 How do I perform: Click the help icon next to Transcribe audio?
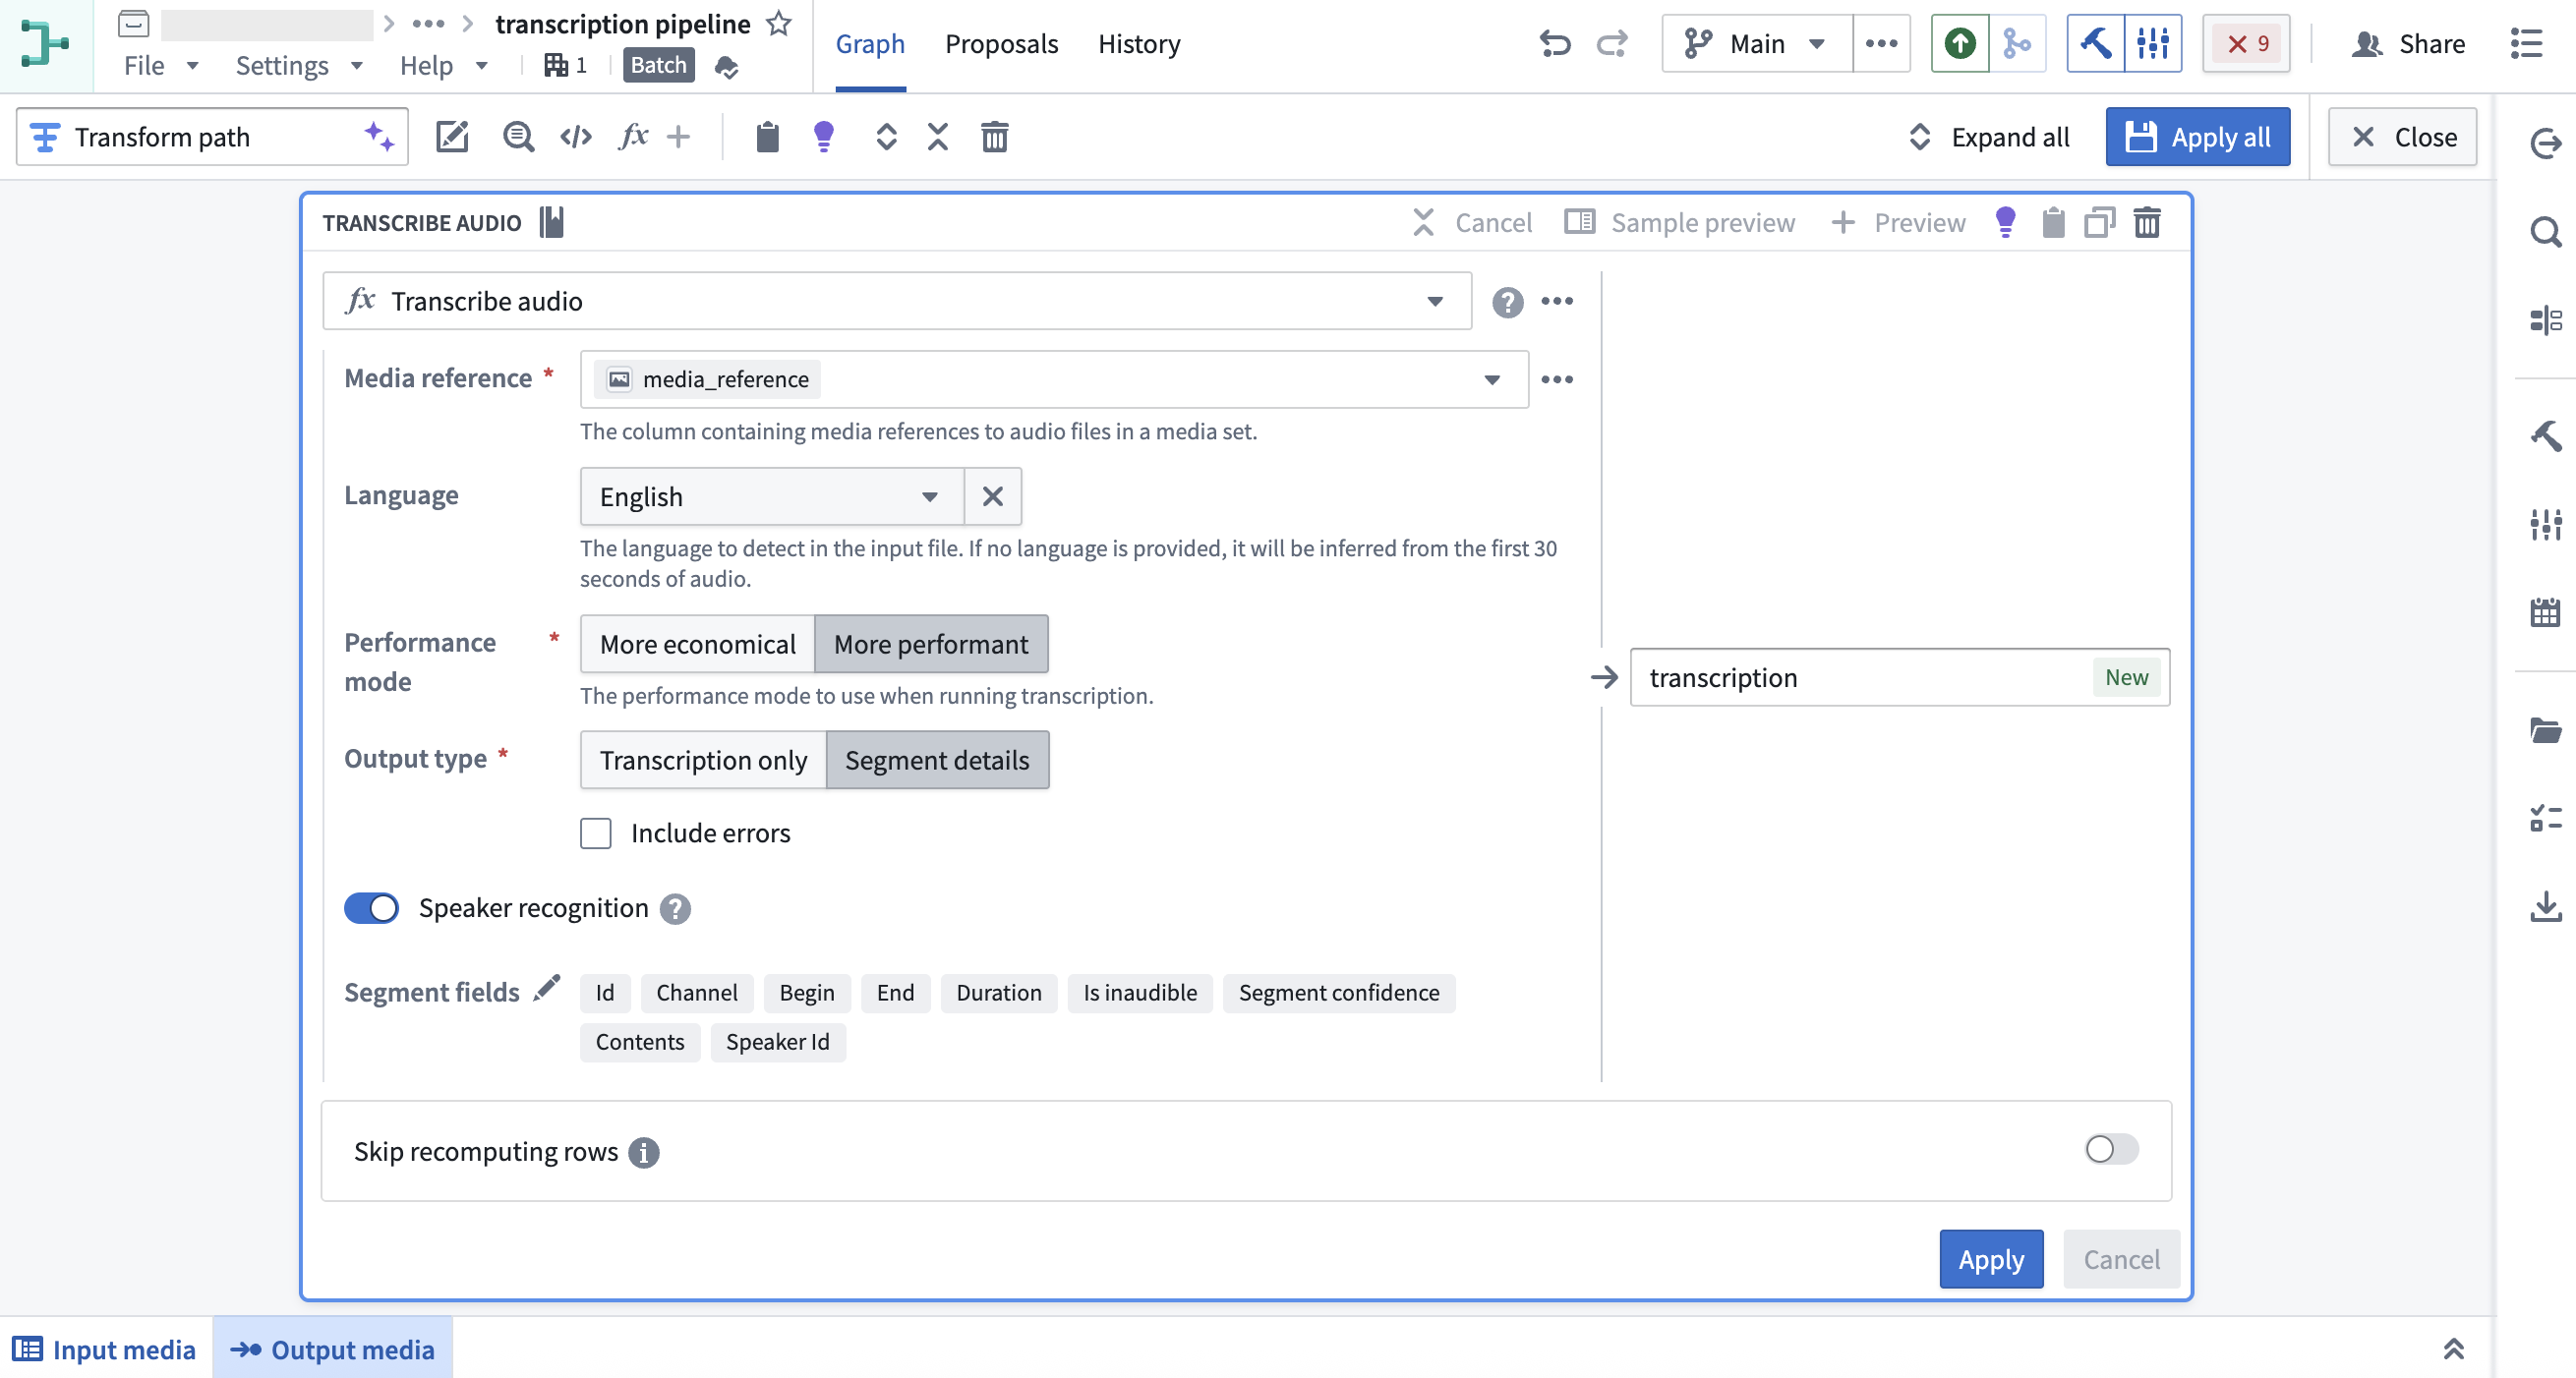[1507, 301]
